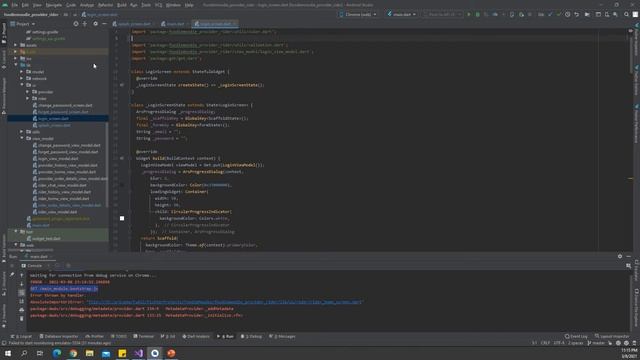Open the Layout Inspector button
The height and width of the screenshot is (360, 640).
612,336
